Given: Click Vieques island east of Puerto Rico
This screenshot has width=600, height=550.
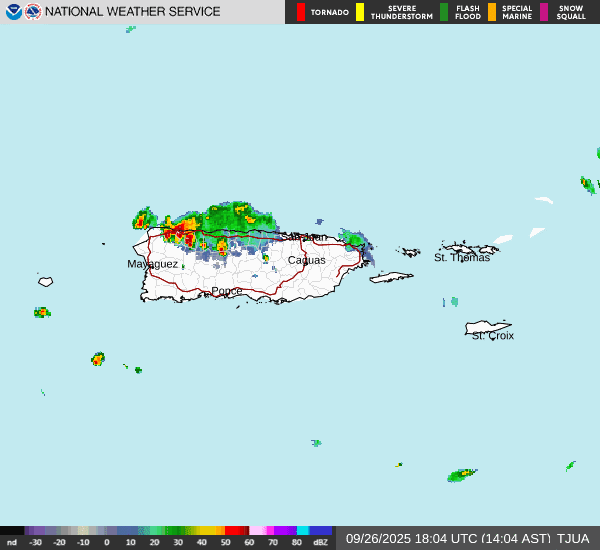Looking at the screenshot, I should [391, 277].
